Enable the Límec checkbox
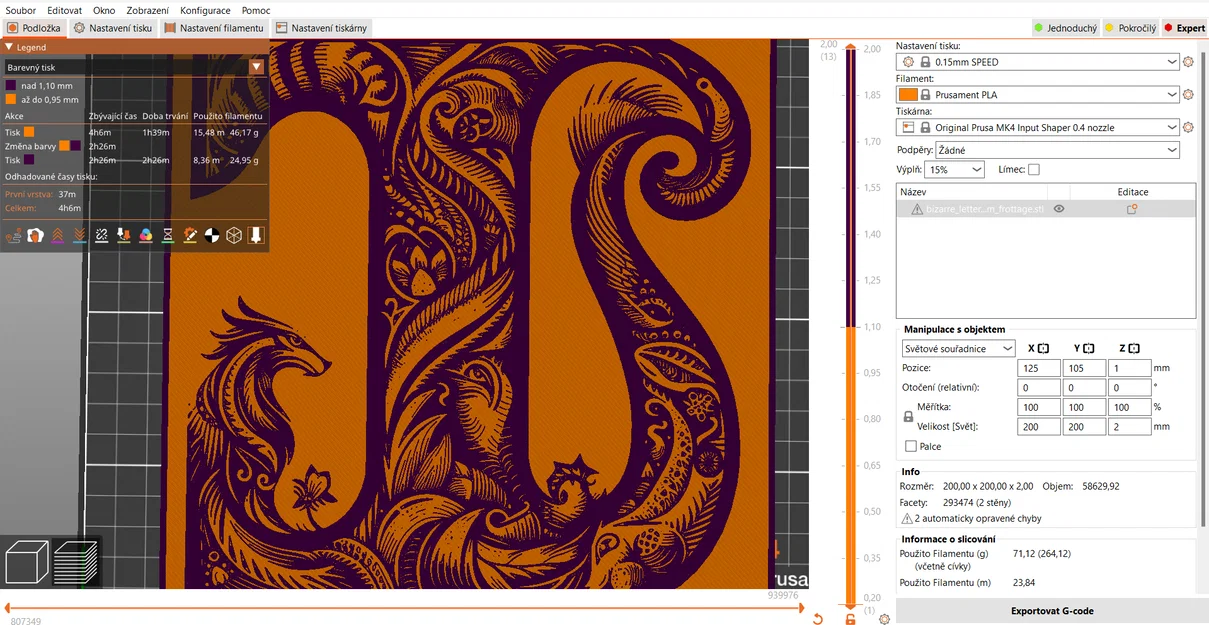Screen dimensions: 1209x625 click(x=1033, y=170)
